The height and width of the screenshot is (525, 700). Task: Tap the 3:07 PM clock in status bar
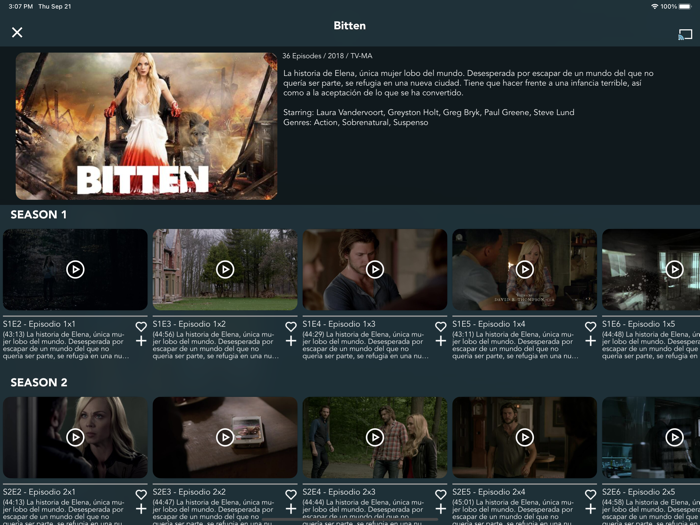coord(21,6)
